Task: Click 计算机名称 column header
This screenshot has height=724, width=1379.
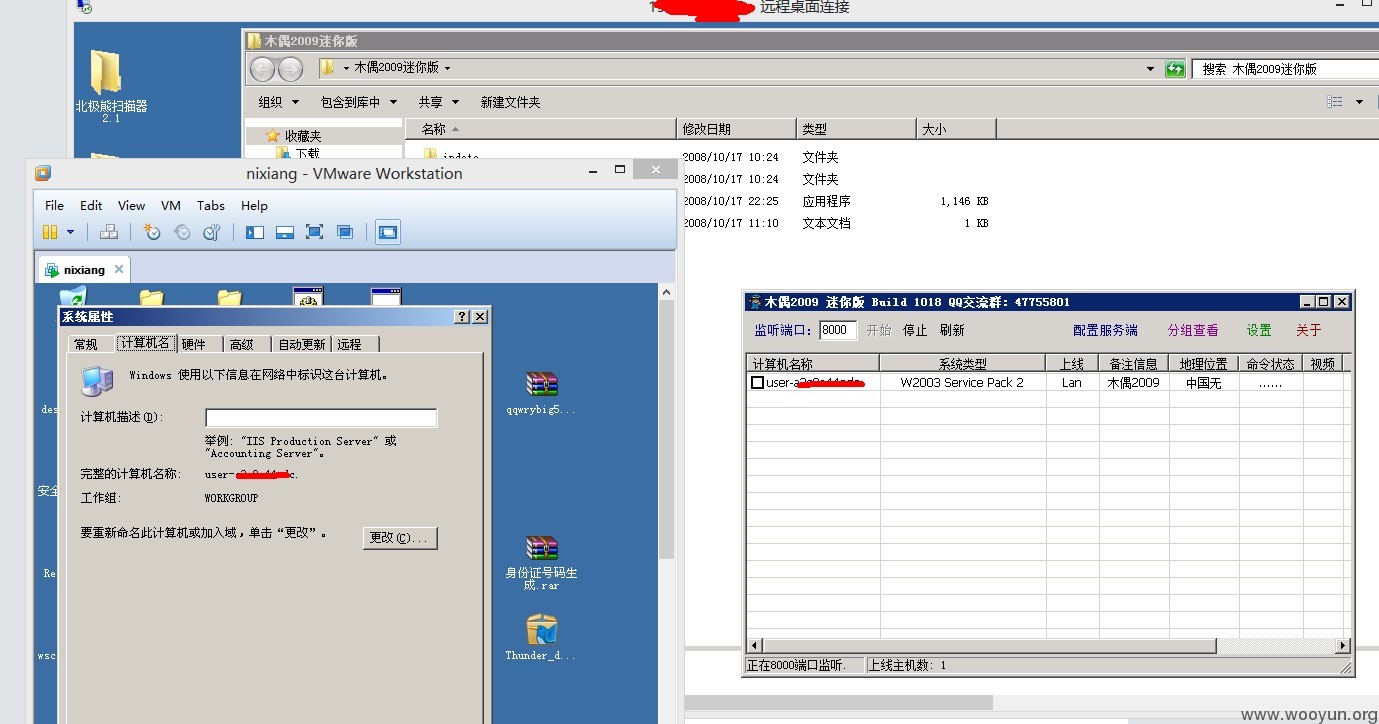Action: (x=813, y=364)
